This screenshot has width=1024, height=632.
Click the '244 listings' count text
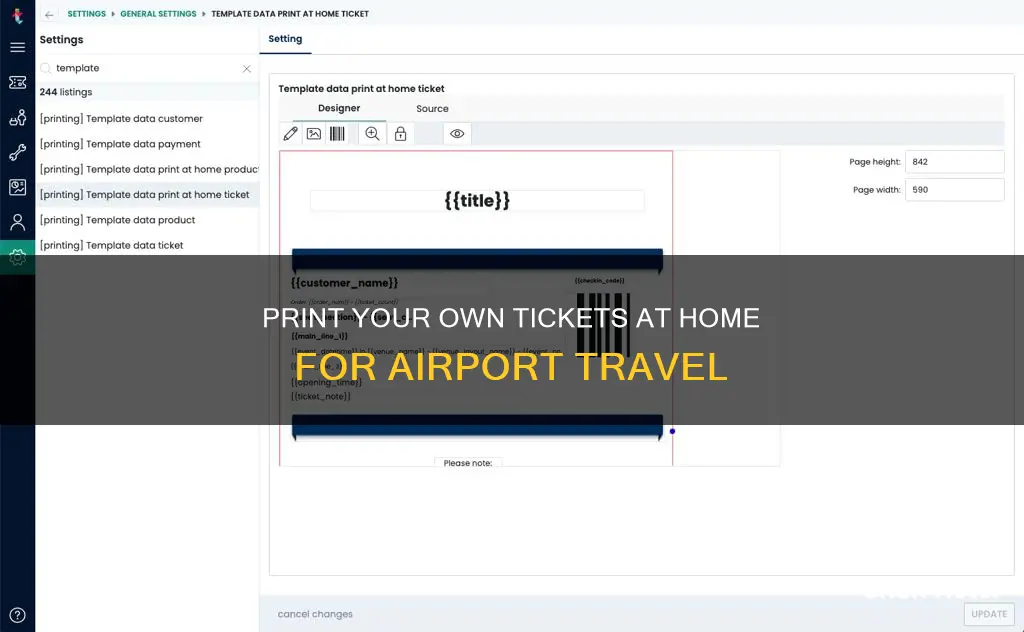click(66, 92)
